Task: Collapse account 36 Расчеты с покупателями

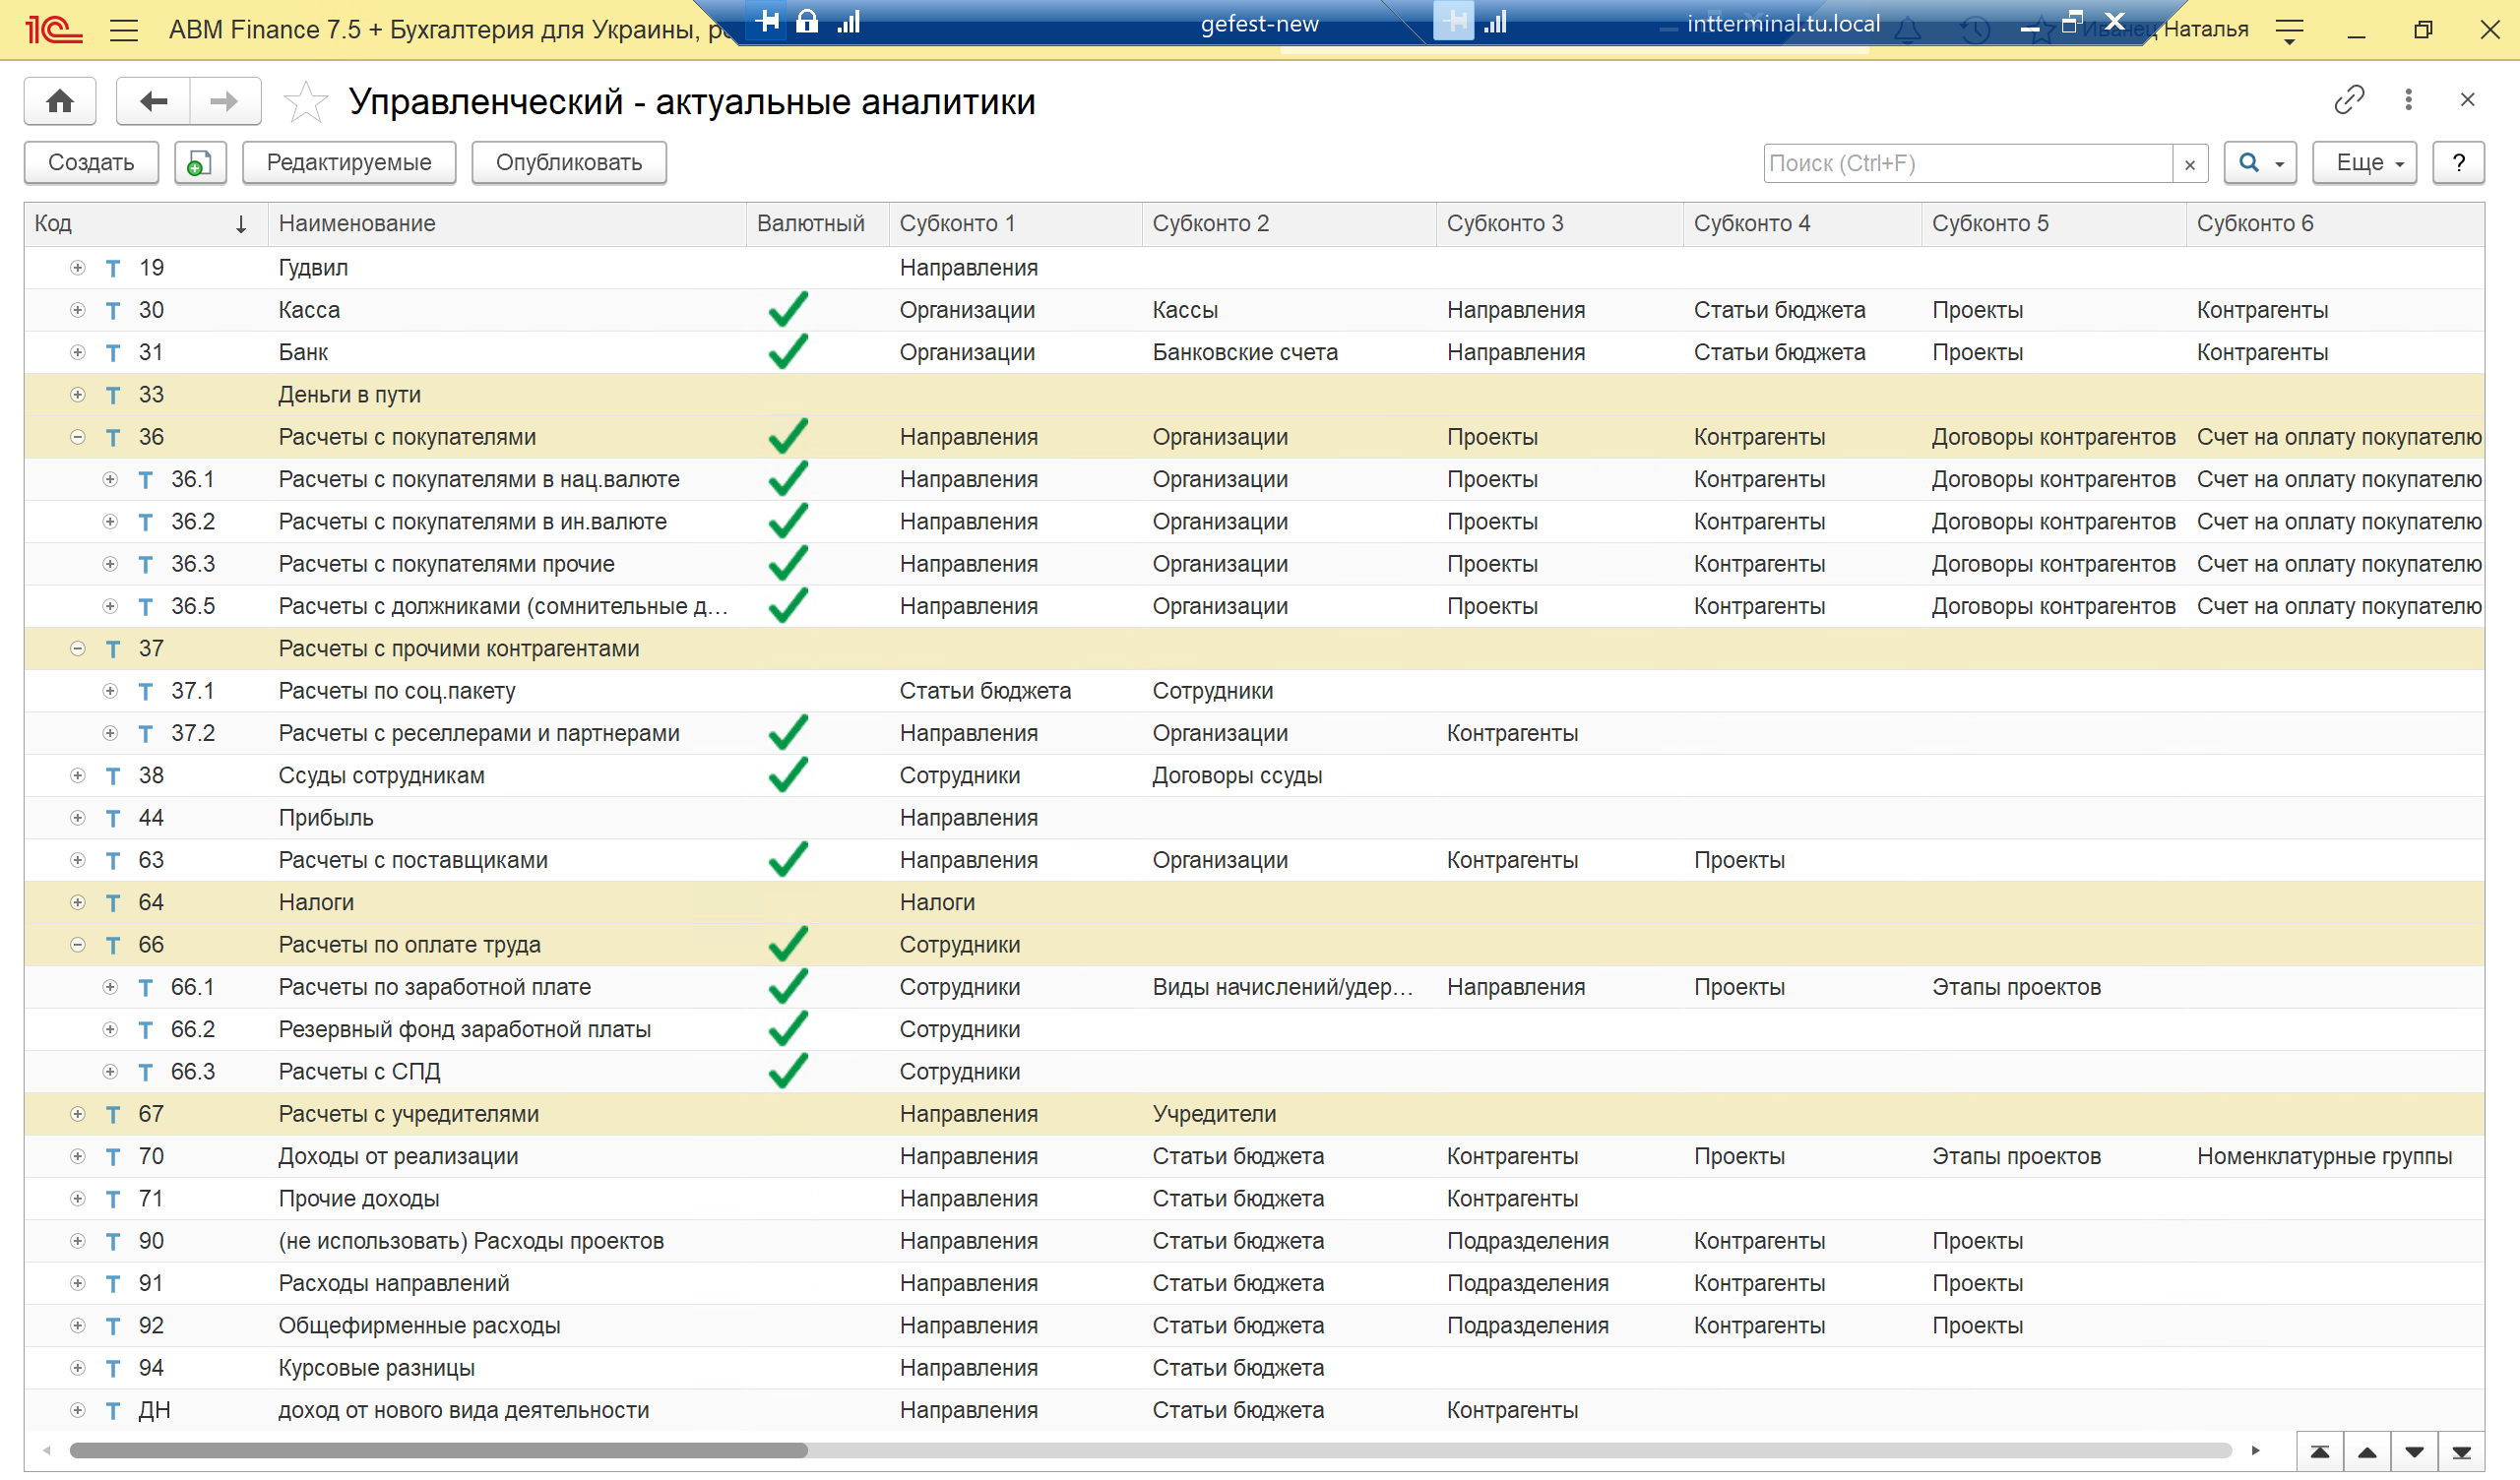Action: [x=78, y=437]
